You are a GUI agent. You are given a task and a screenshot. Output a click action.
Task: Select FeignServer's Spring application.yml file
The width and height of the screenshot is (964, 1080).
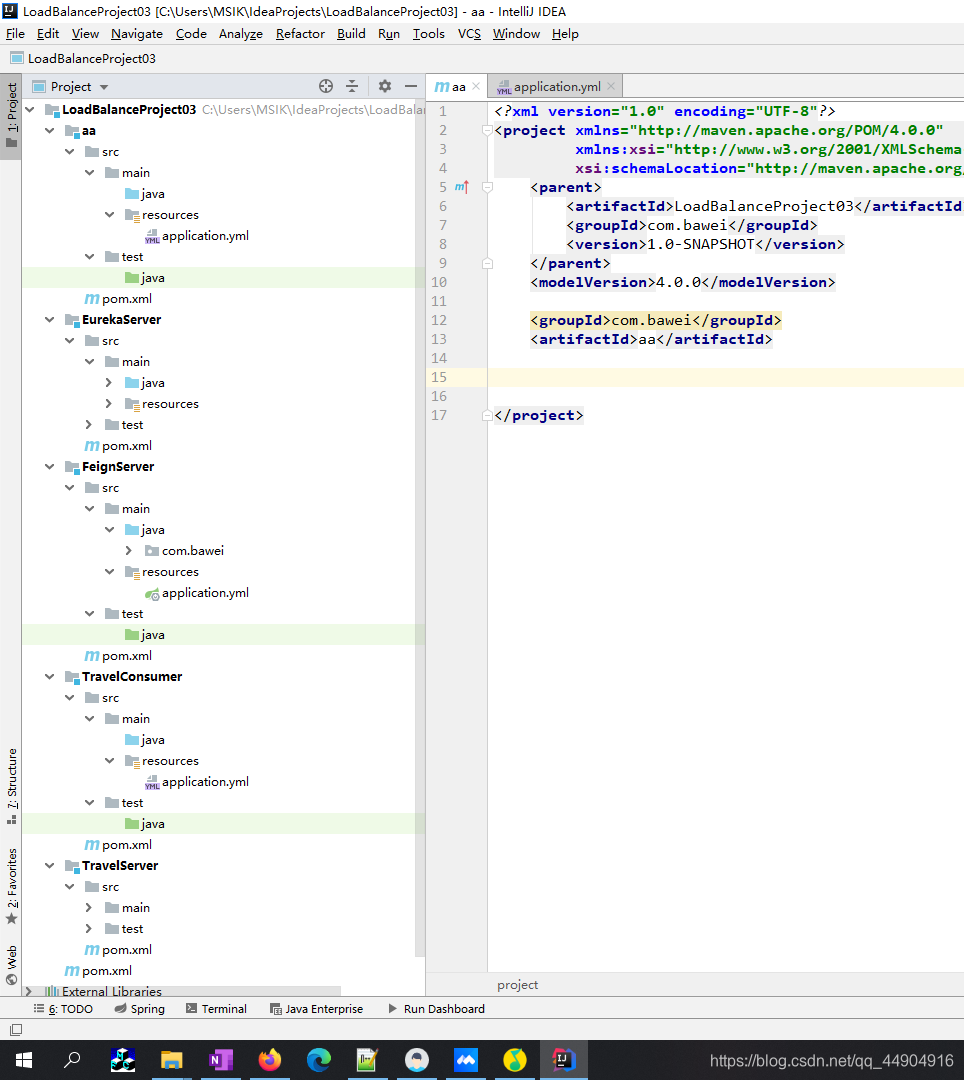click(197, 592)
